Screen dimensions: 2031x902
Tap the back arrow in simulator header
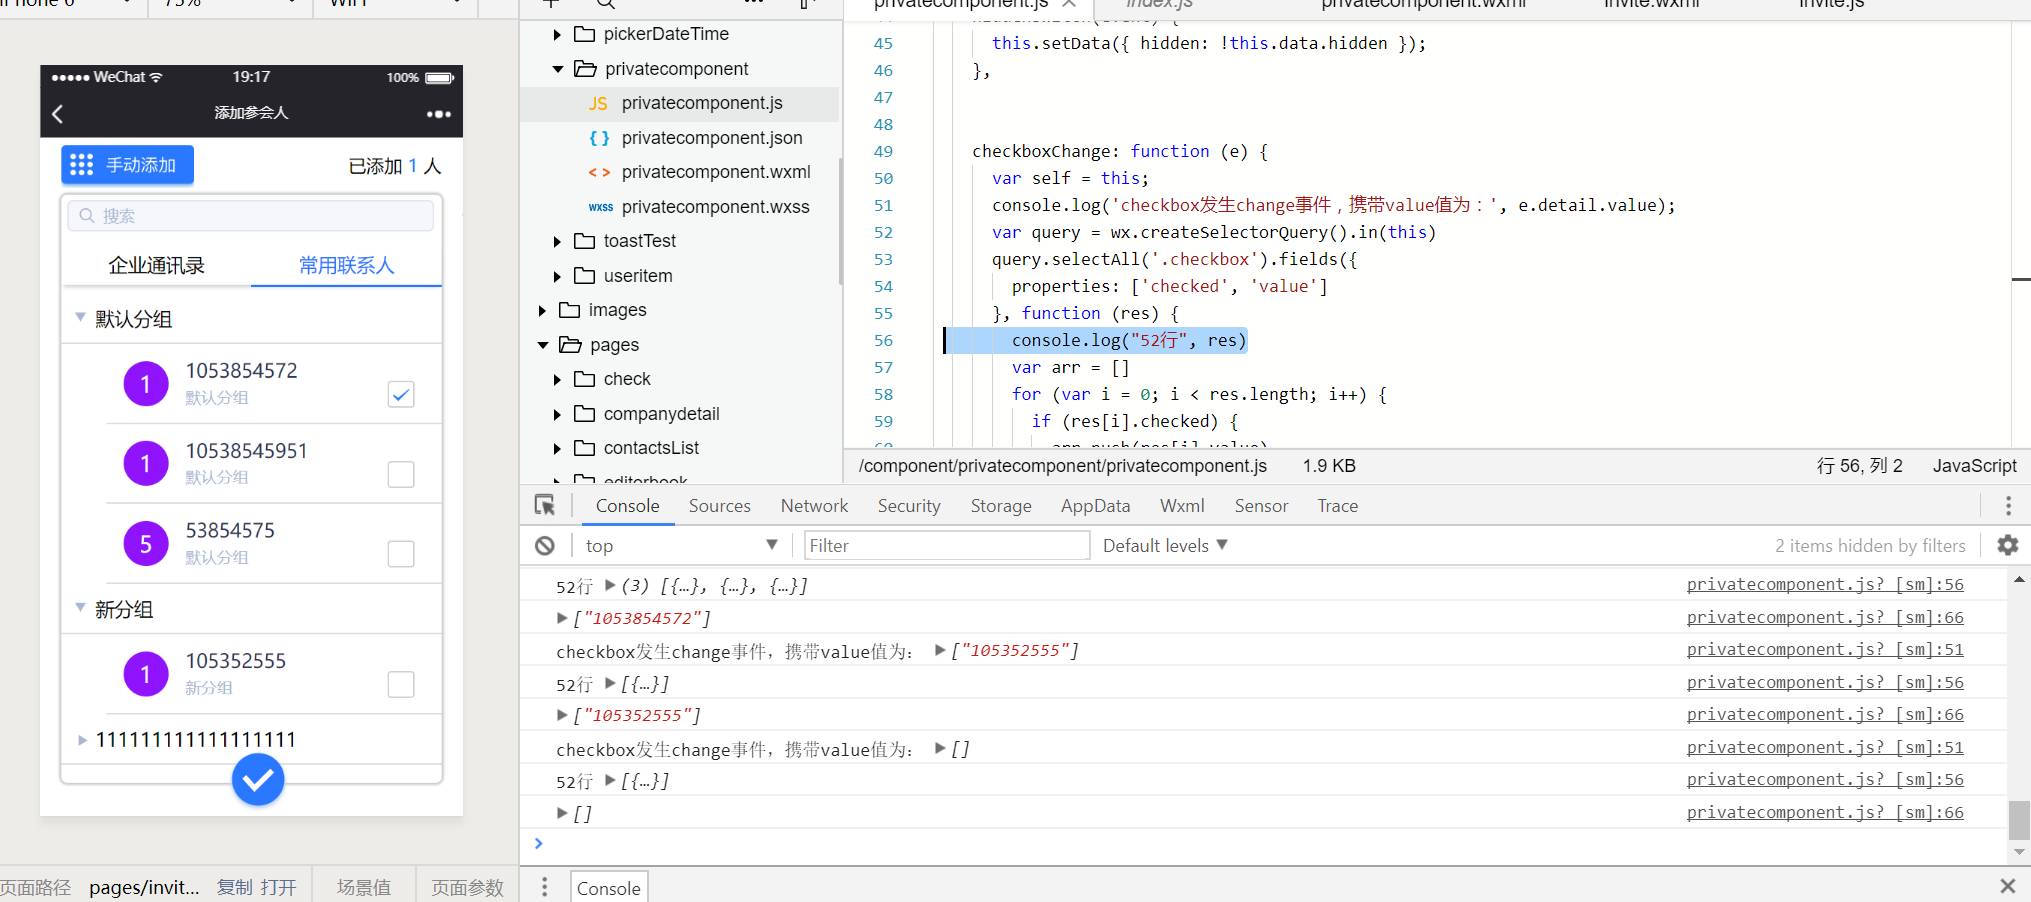coord(58,114)
